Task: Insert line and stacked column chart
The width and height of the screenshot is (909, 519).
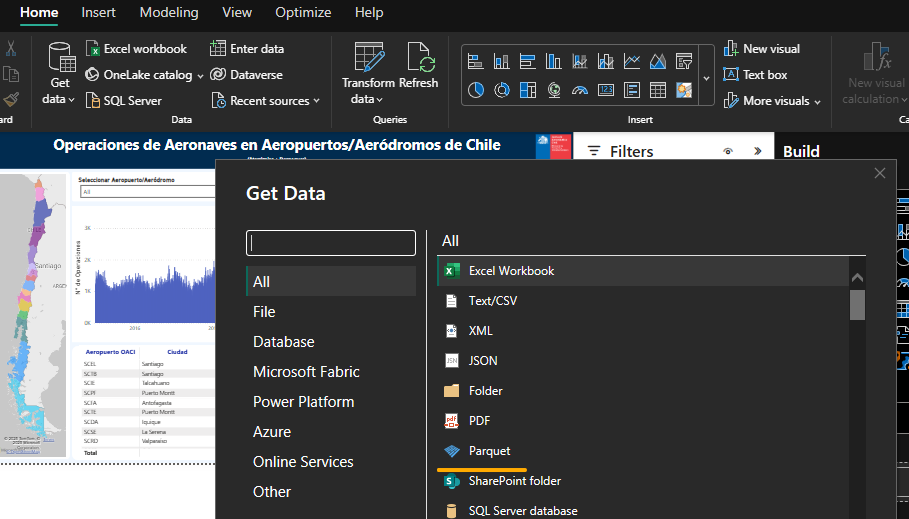Action: click(580, 61)
